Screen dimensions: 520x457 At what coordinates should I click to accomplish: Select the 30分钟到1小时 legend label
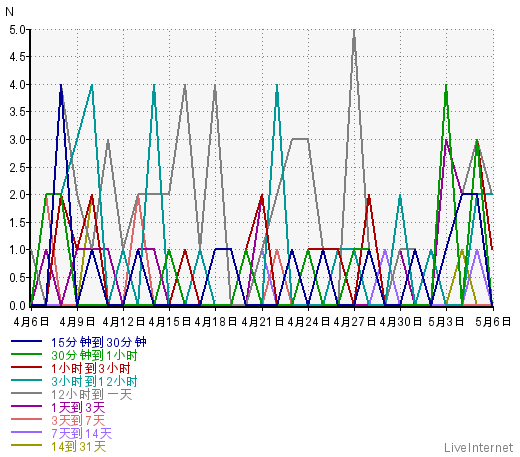pos(94,355)
